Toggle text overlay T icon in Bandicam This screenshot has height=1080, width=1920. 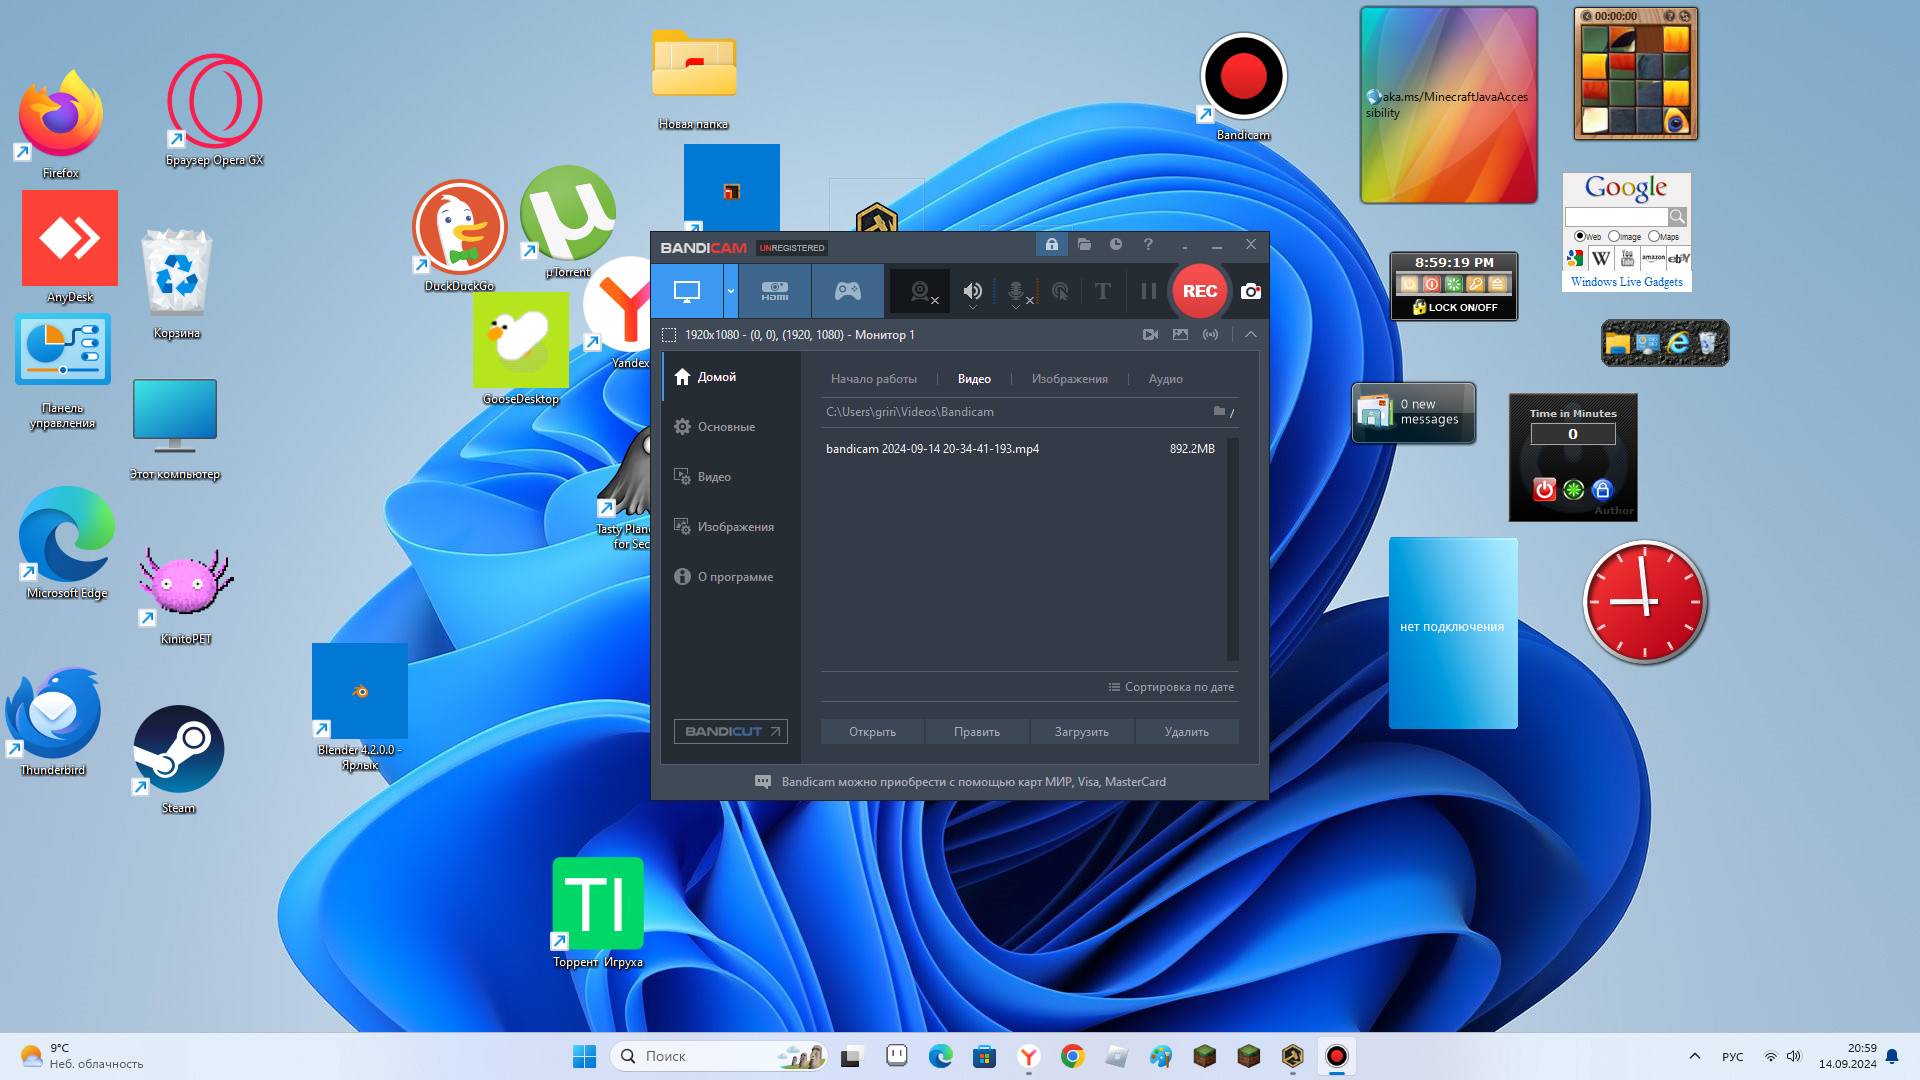click(x=1102, y=291)
